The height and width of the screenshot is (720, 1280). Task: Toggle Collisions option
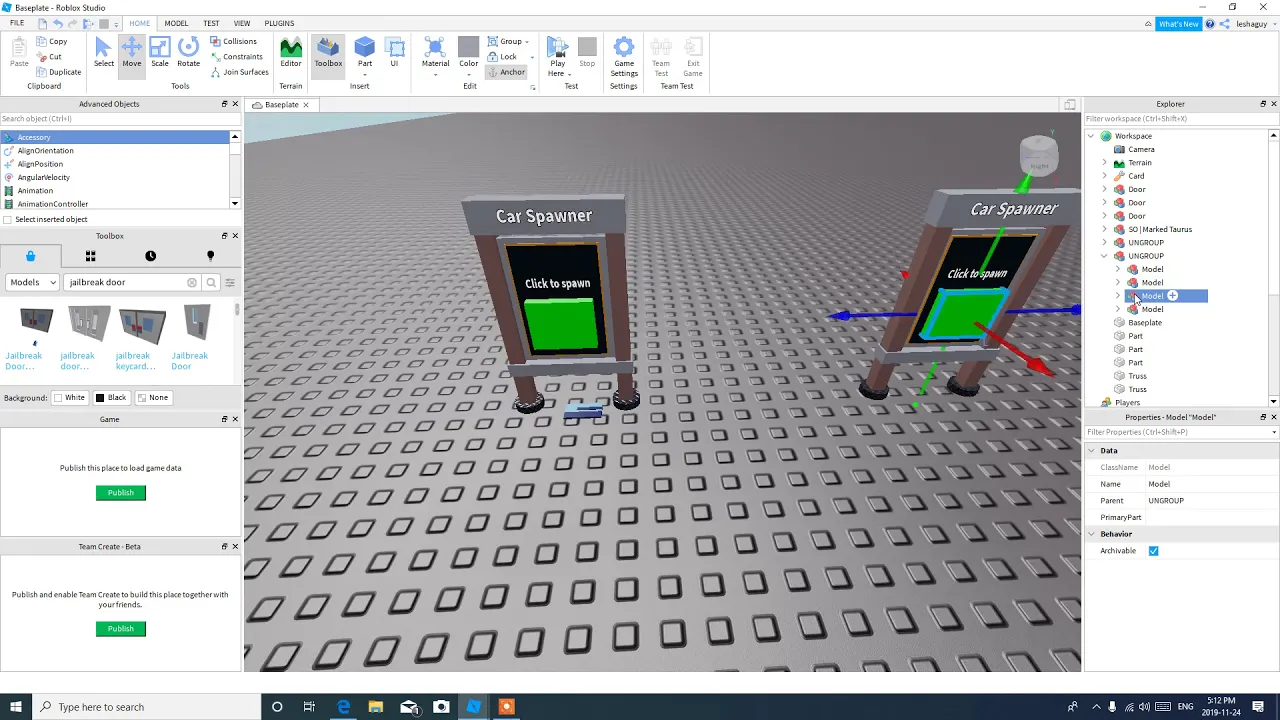(233, 41)
